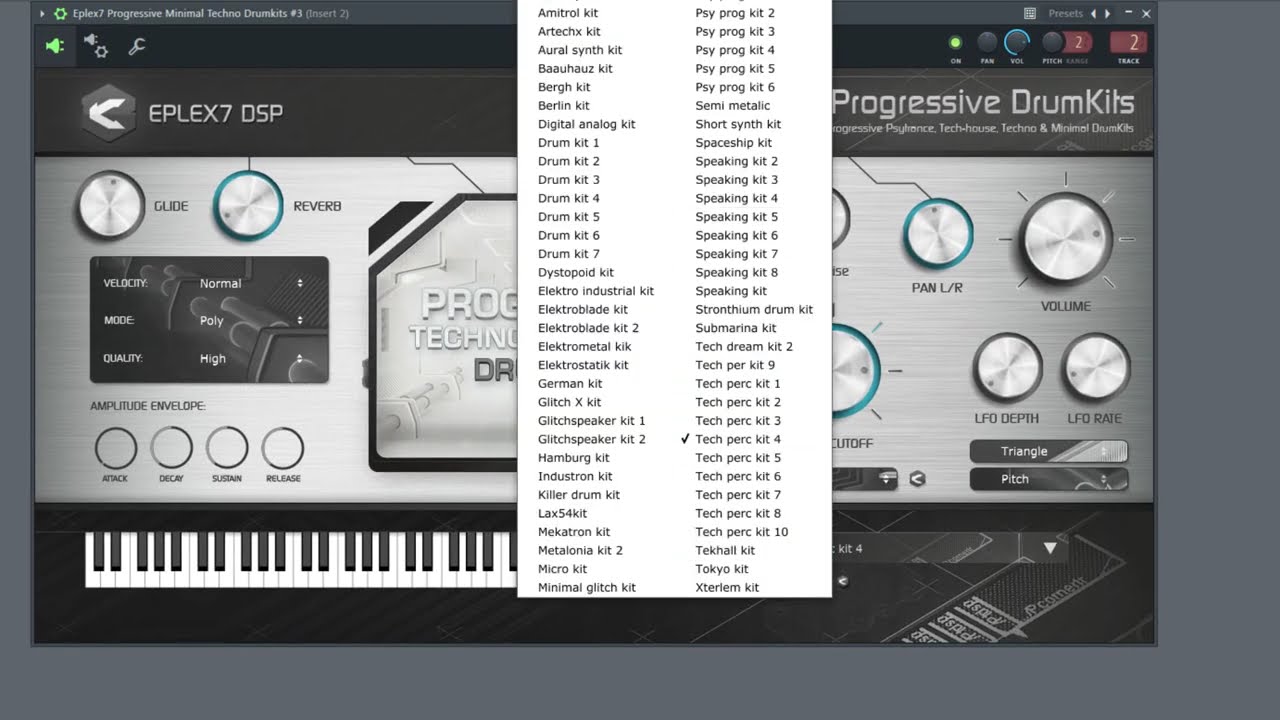
Task: Click the DECAY envelope knob
Action: pyautogui.click(x=171, y=448)
